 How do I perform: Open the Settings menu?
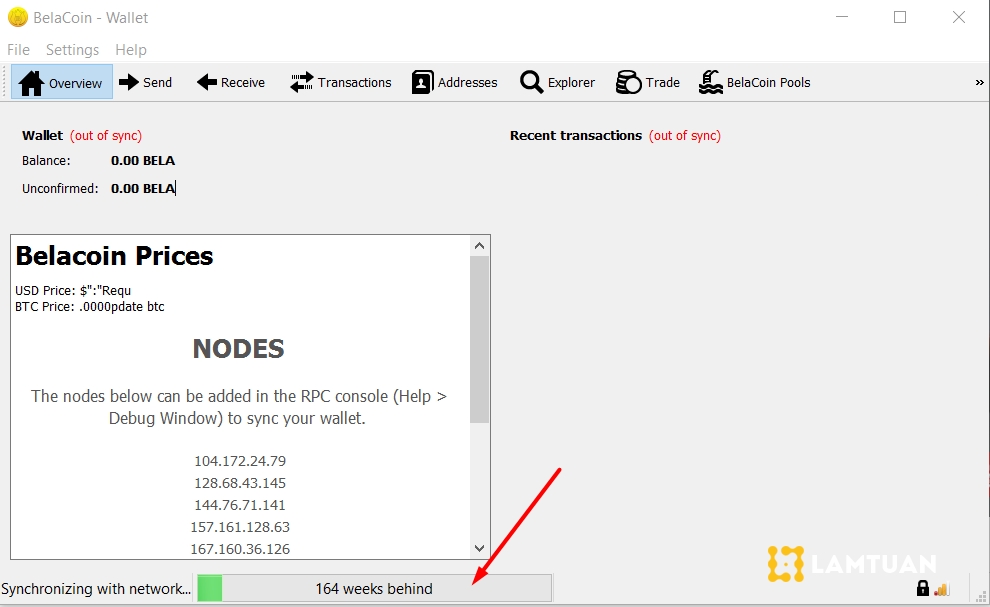click(73, 49)
